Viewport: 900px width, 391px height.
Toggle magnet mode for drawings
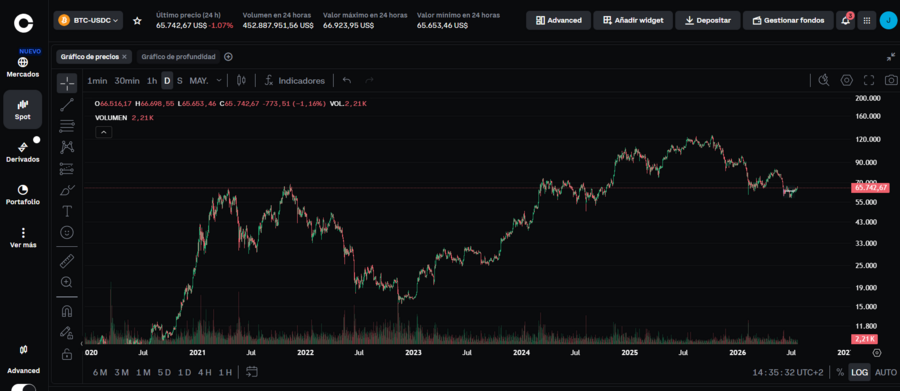tap(67, 311)
